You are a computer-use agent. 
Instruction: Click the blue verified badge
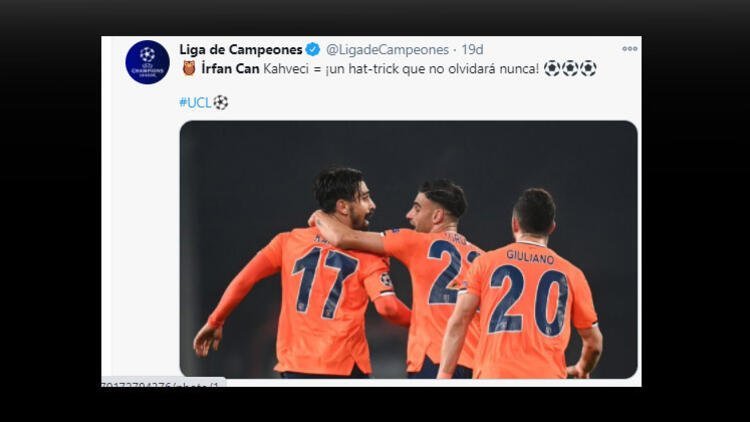tap(313, 49)
